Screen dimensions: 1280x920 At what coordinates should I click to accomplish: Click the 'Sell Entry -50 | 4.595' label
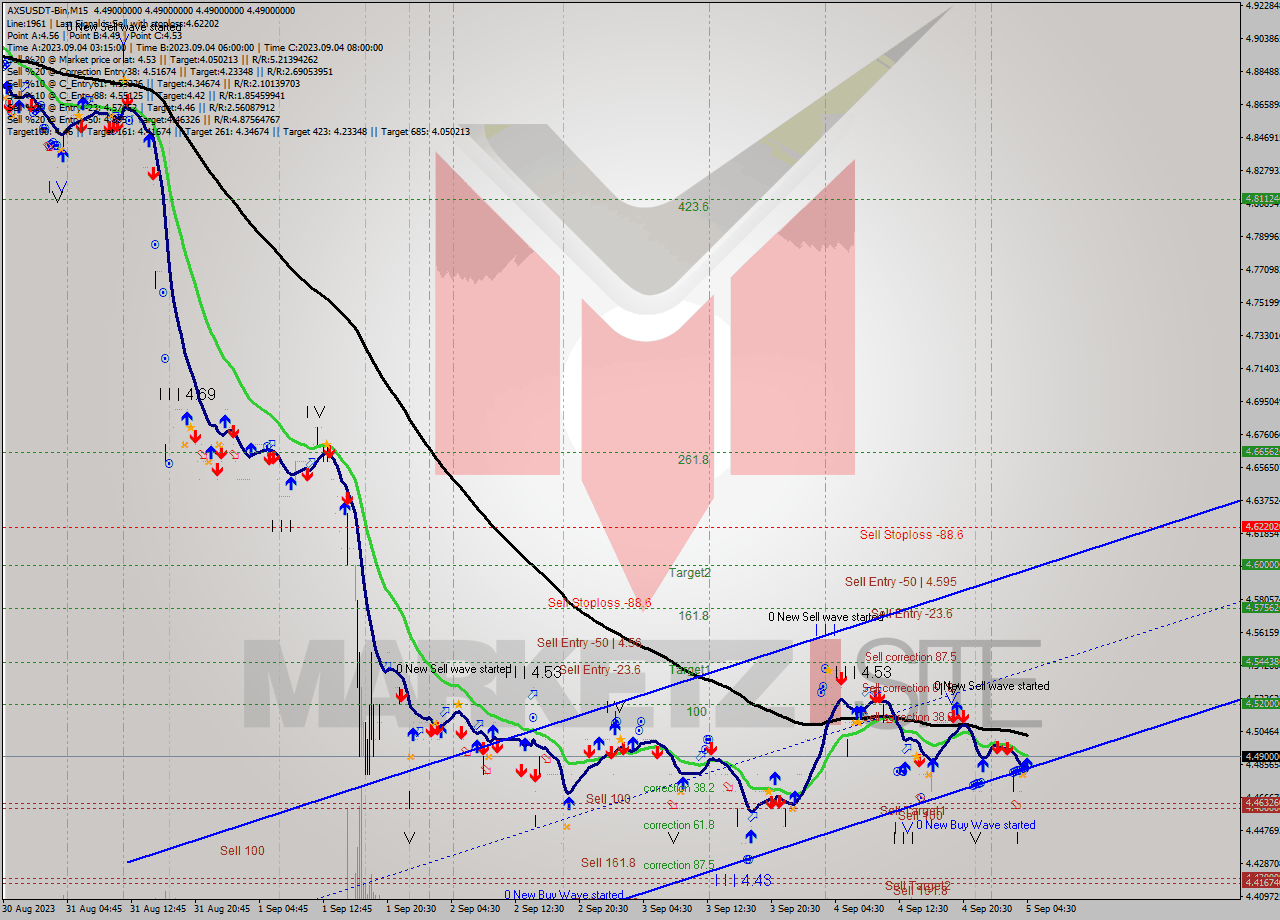901,582
